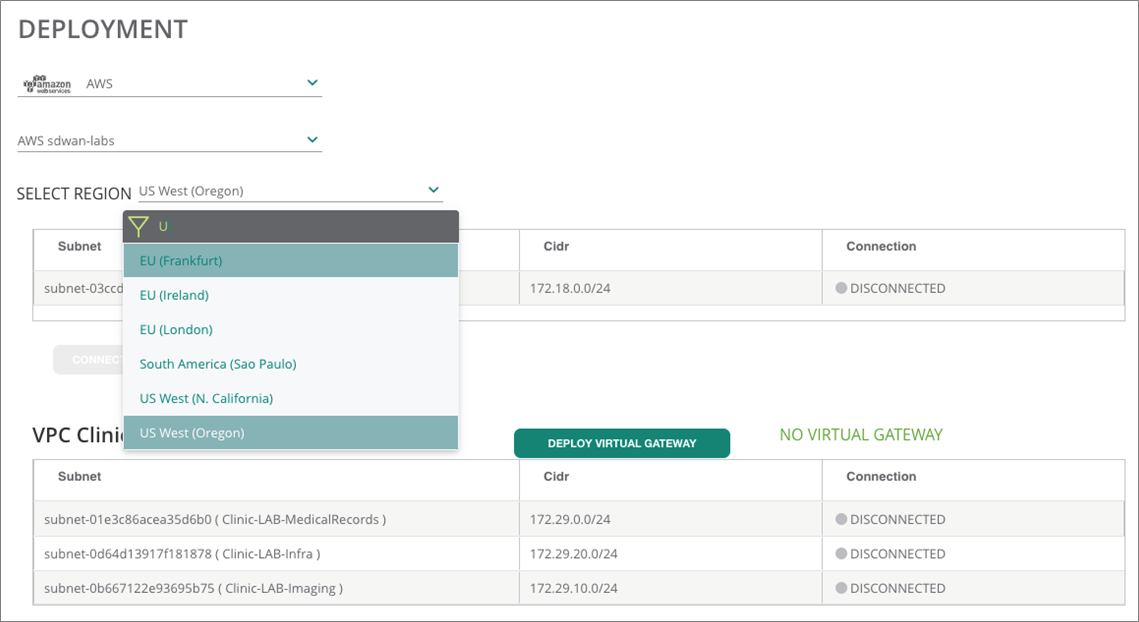
Task: Click the Cidr column header in upper table
Action: [x=556, y=246]
